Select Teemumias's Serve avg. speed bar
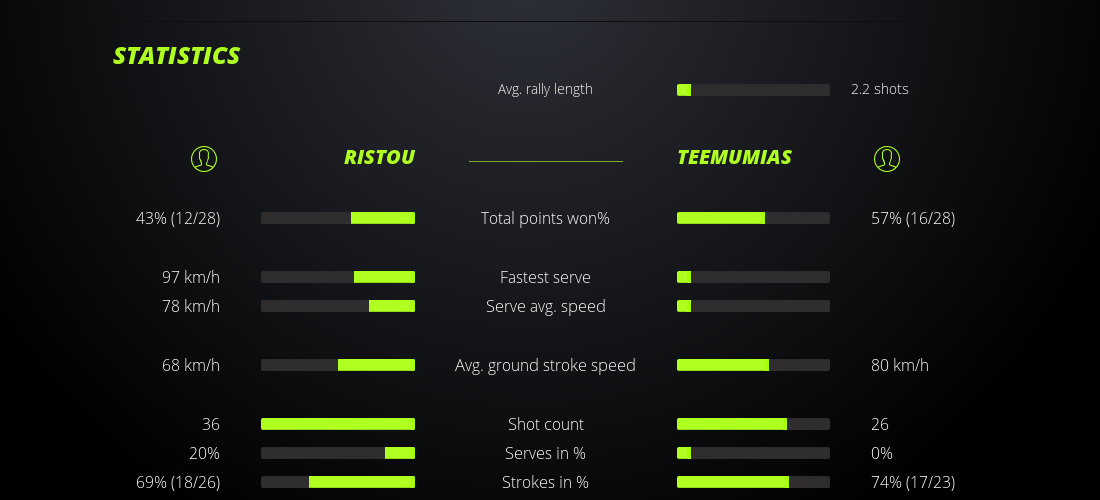 click(753, 306)
